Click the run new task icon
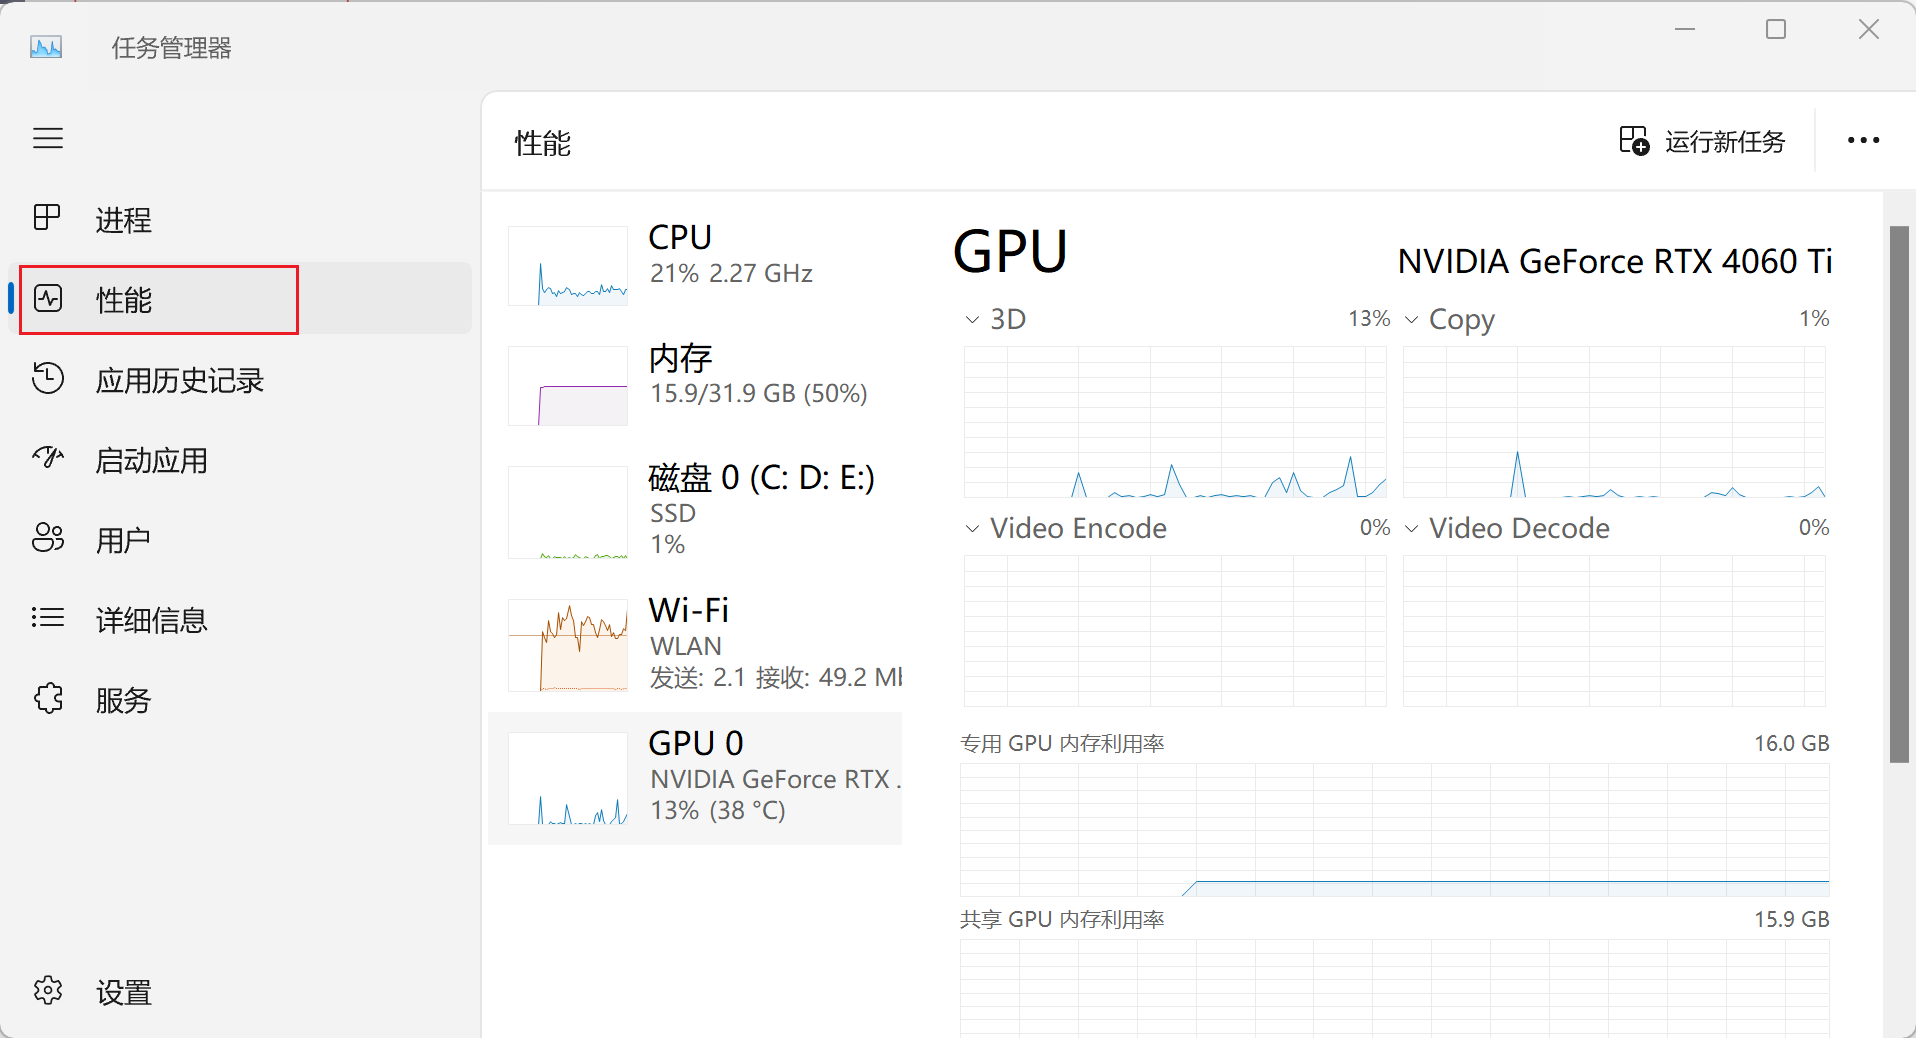This screenshot has width=1916, height=1038. [x=1634, y=141]
